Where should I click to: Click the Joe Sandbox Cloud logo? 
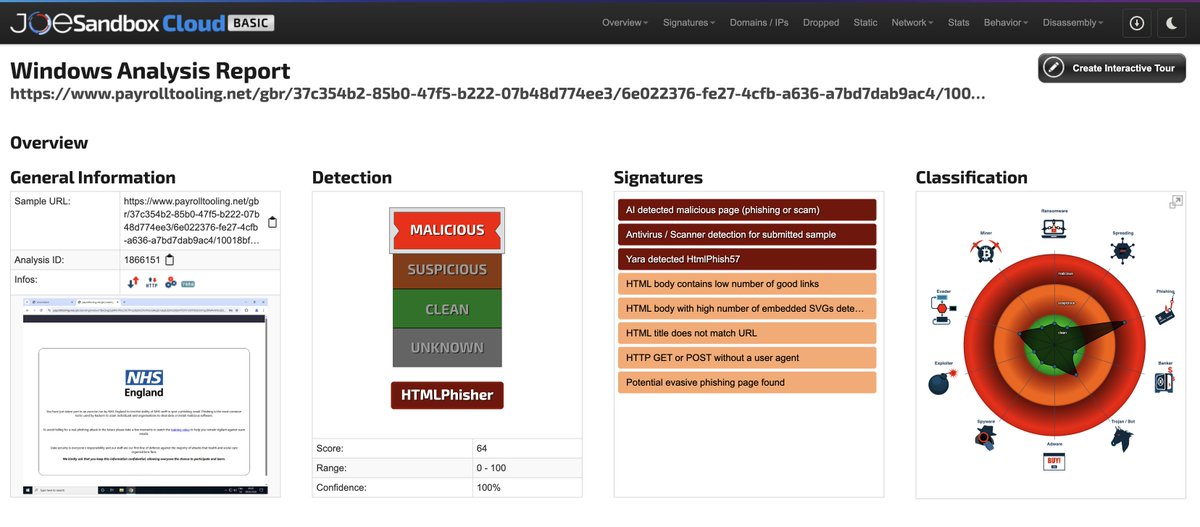tap(116, 22)
